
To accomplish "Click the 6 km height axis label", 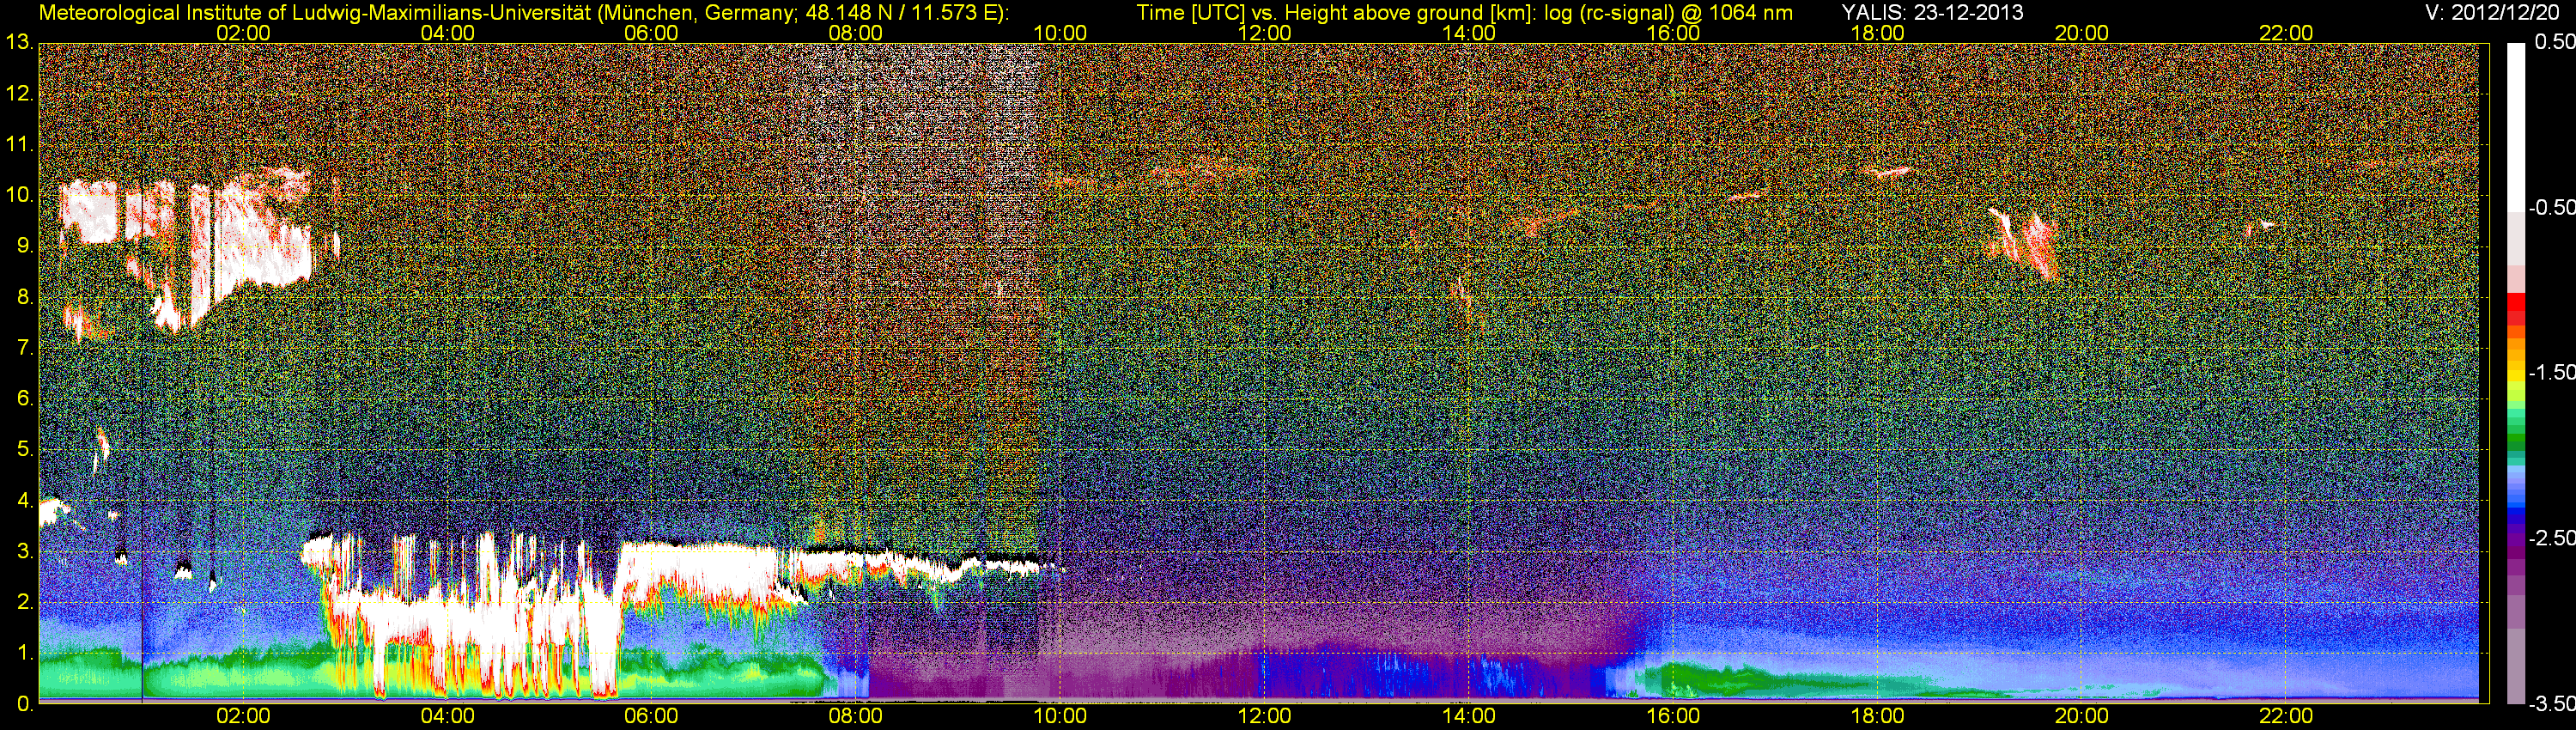I will 24,399.
